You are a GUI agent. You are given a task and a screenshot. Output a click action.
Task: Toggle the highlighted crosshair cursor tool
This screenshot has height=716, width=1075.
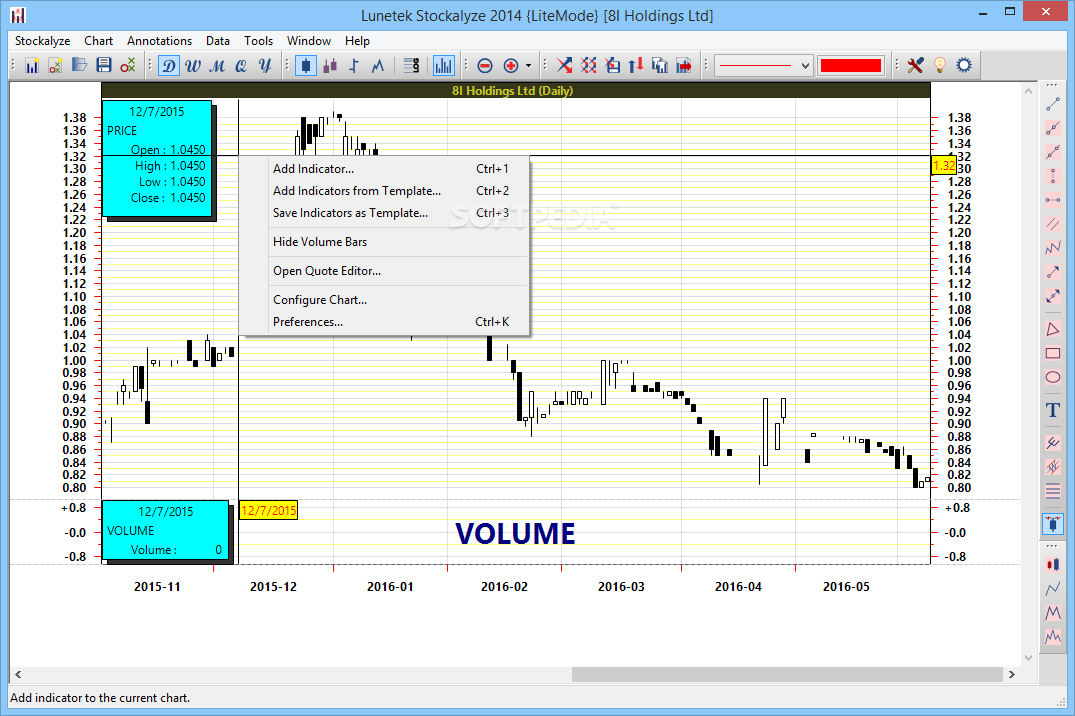pos(1053,524)
